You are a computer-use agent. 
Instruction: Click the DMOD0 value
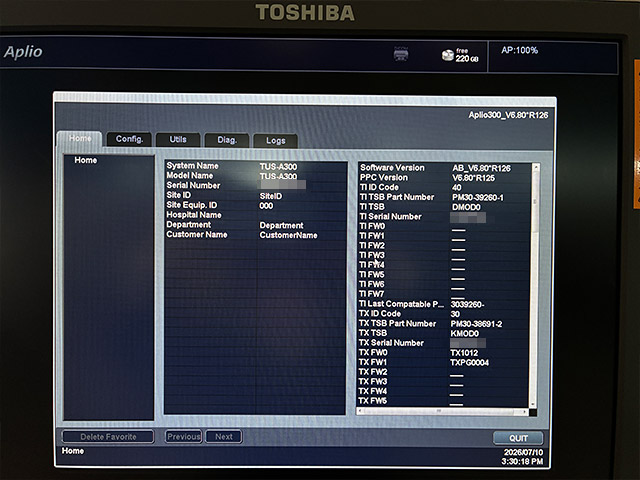click(x=466, y=207)
